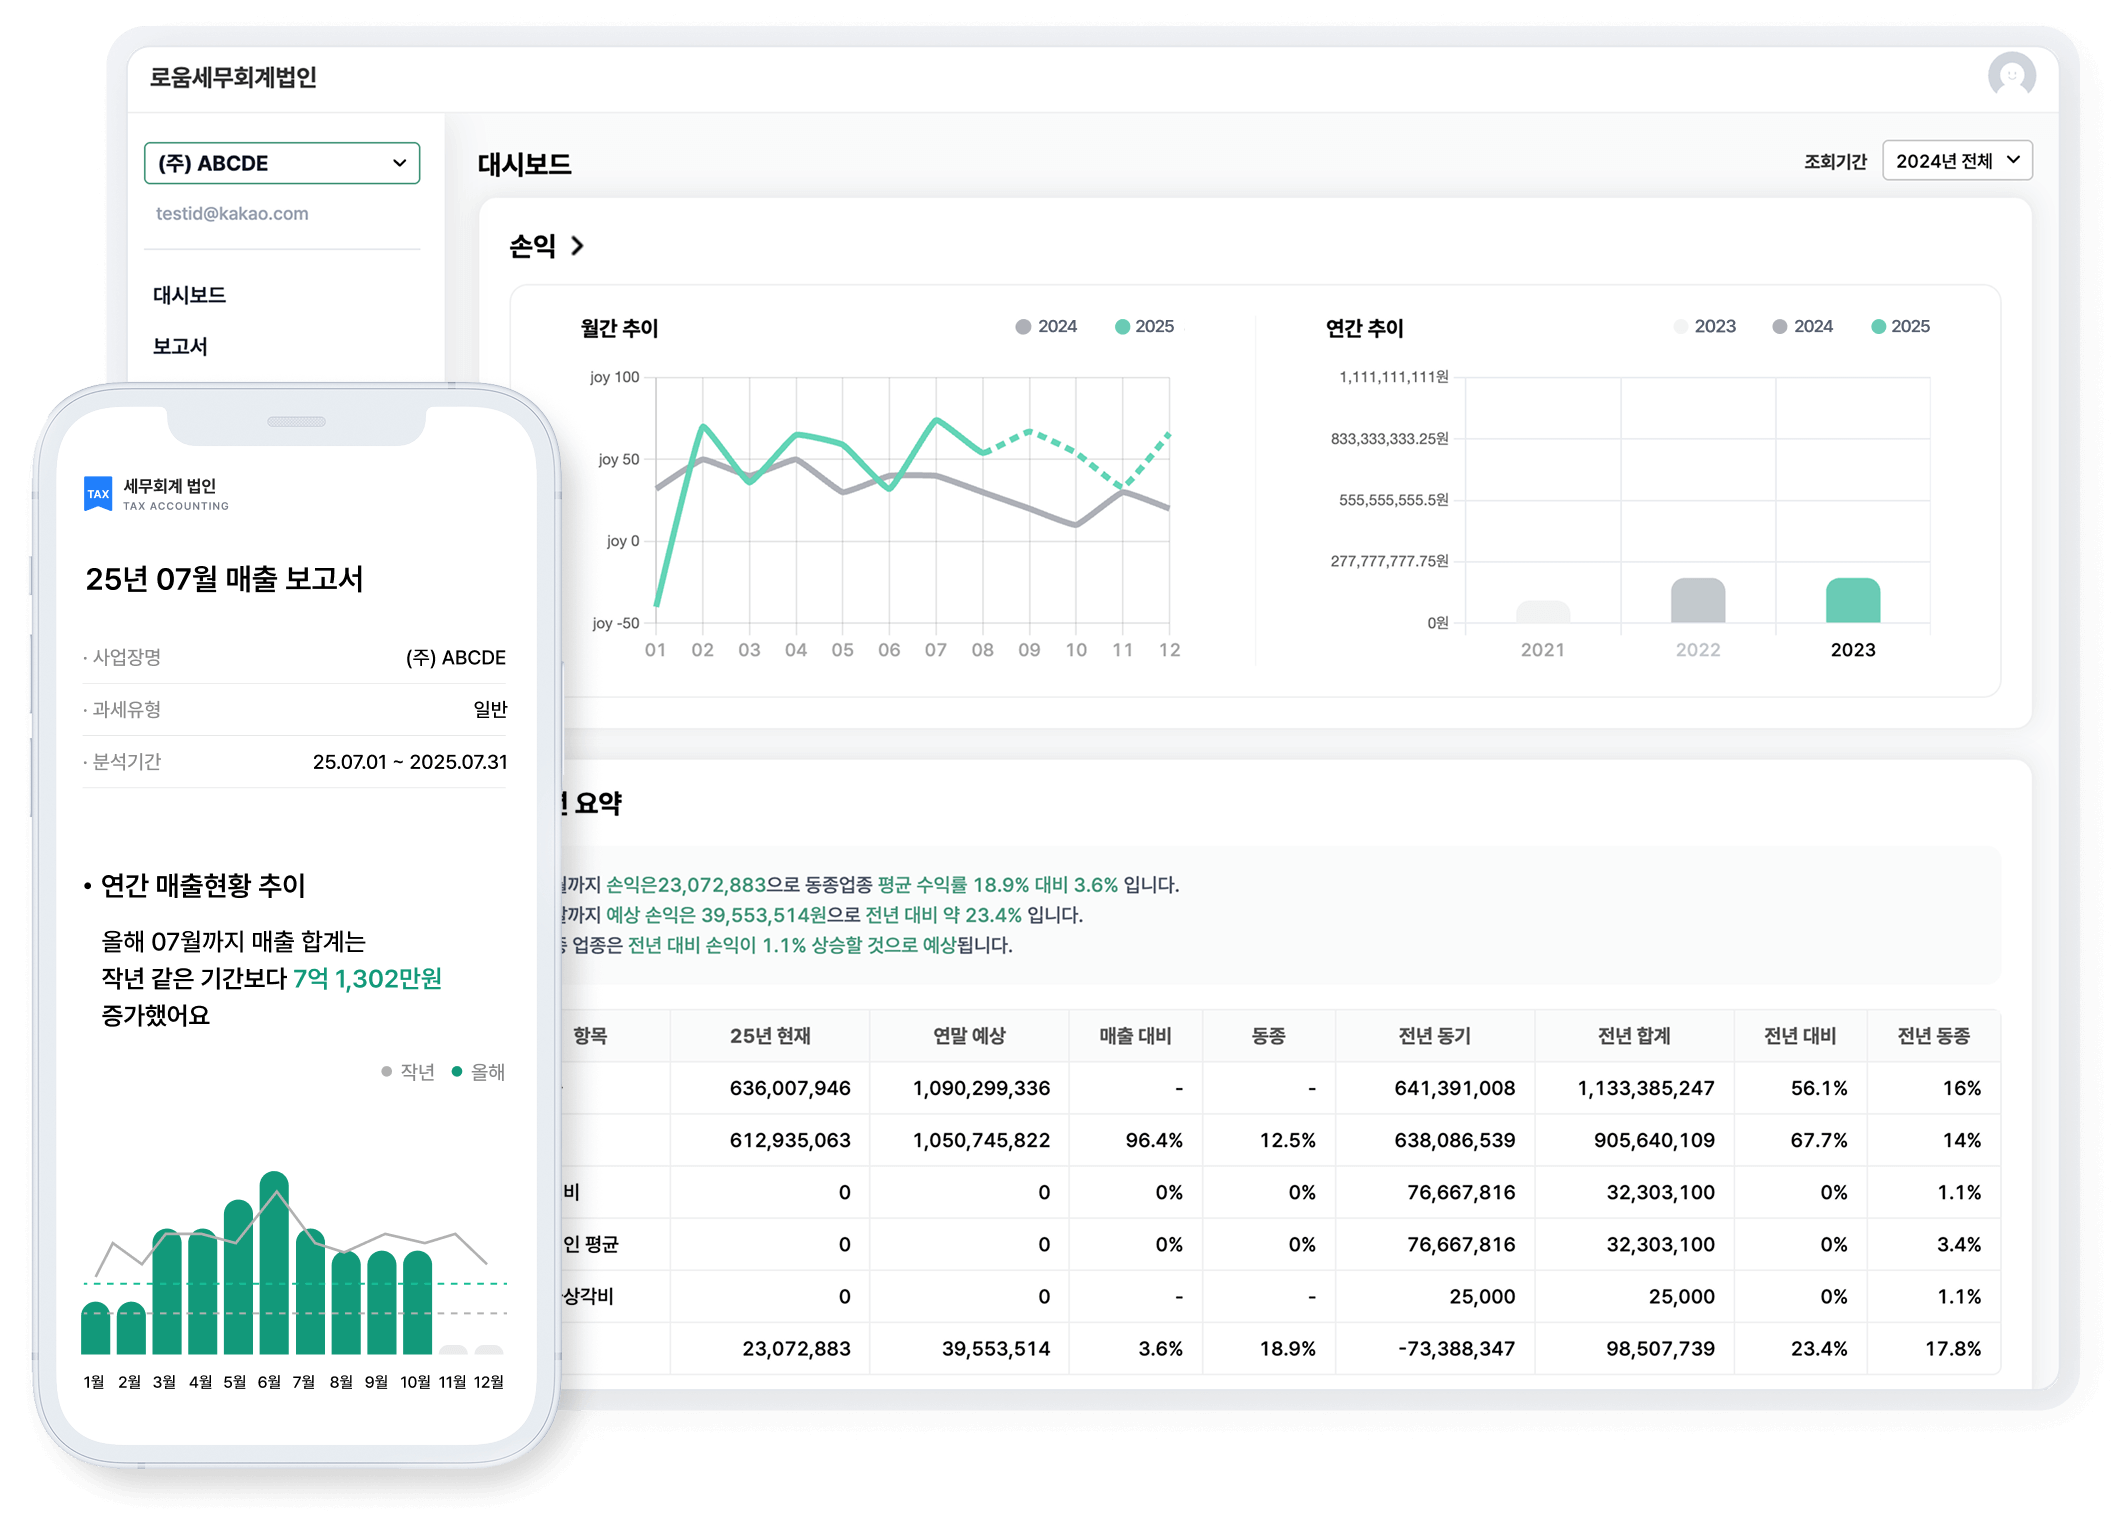The width and height of the screenshot is (2126, 1516).
Task: Open the 2024년 전체 period dropdown
Action: pyautogui.click(x=1957, y=161)
